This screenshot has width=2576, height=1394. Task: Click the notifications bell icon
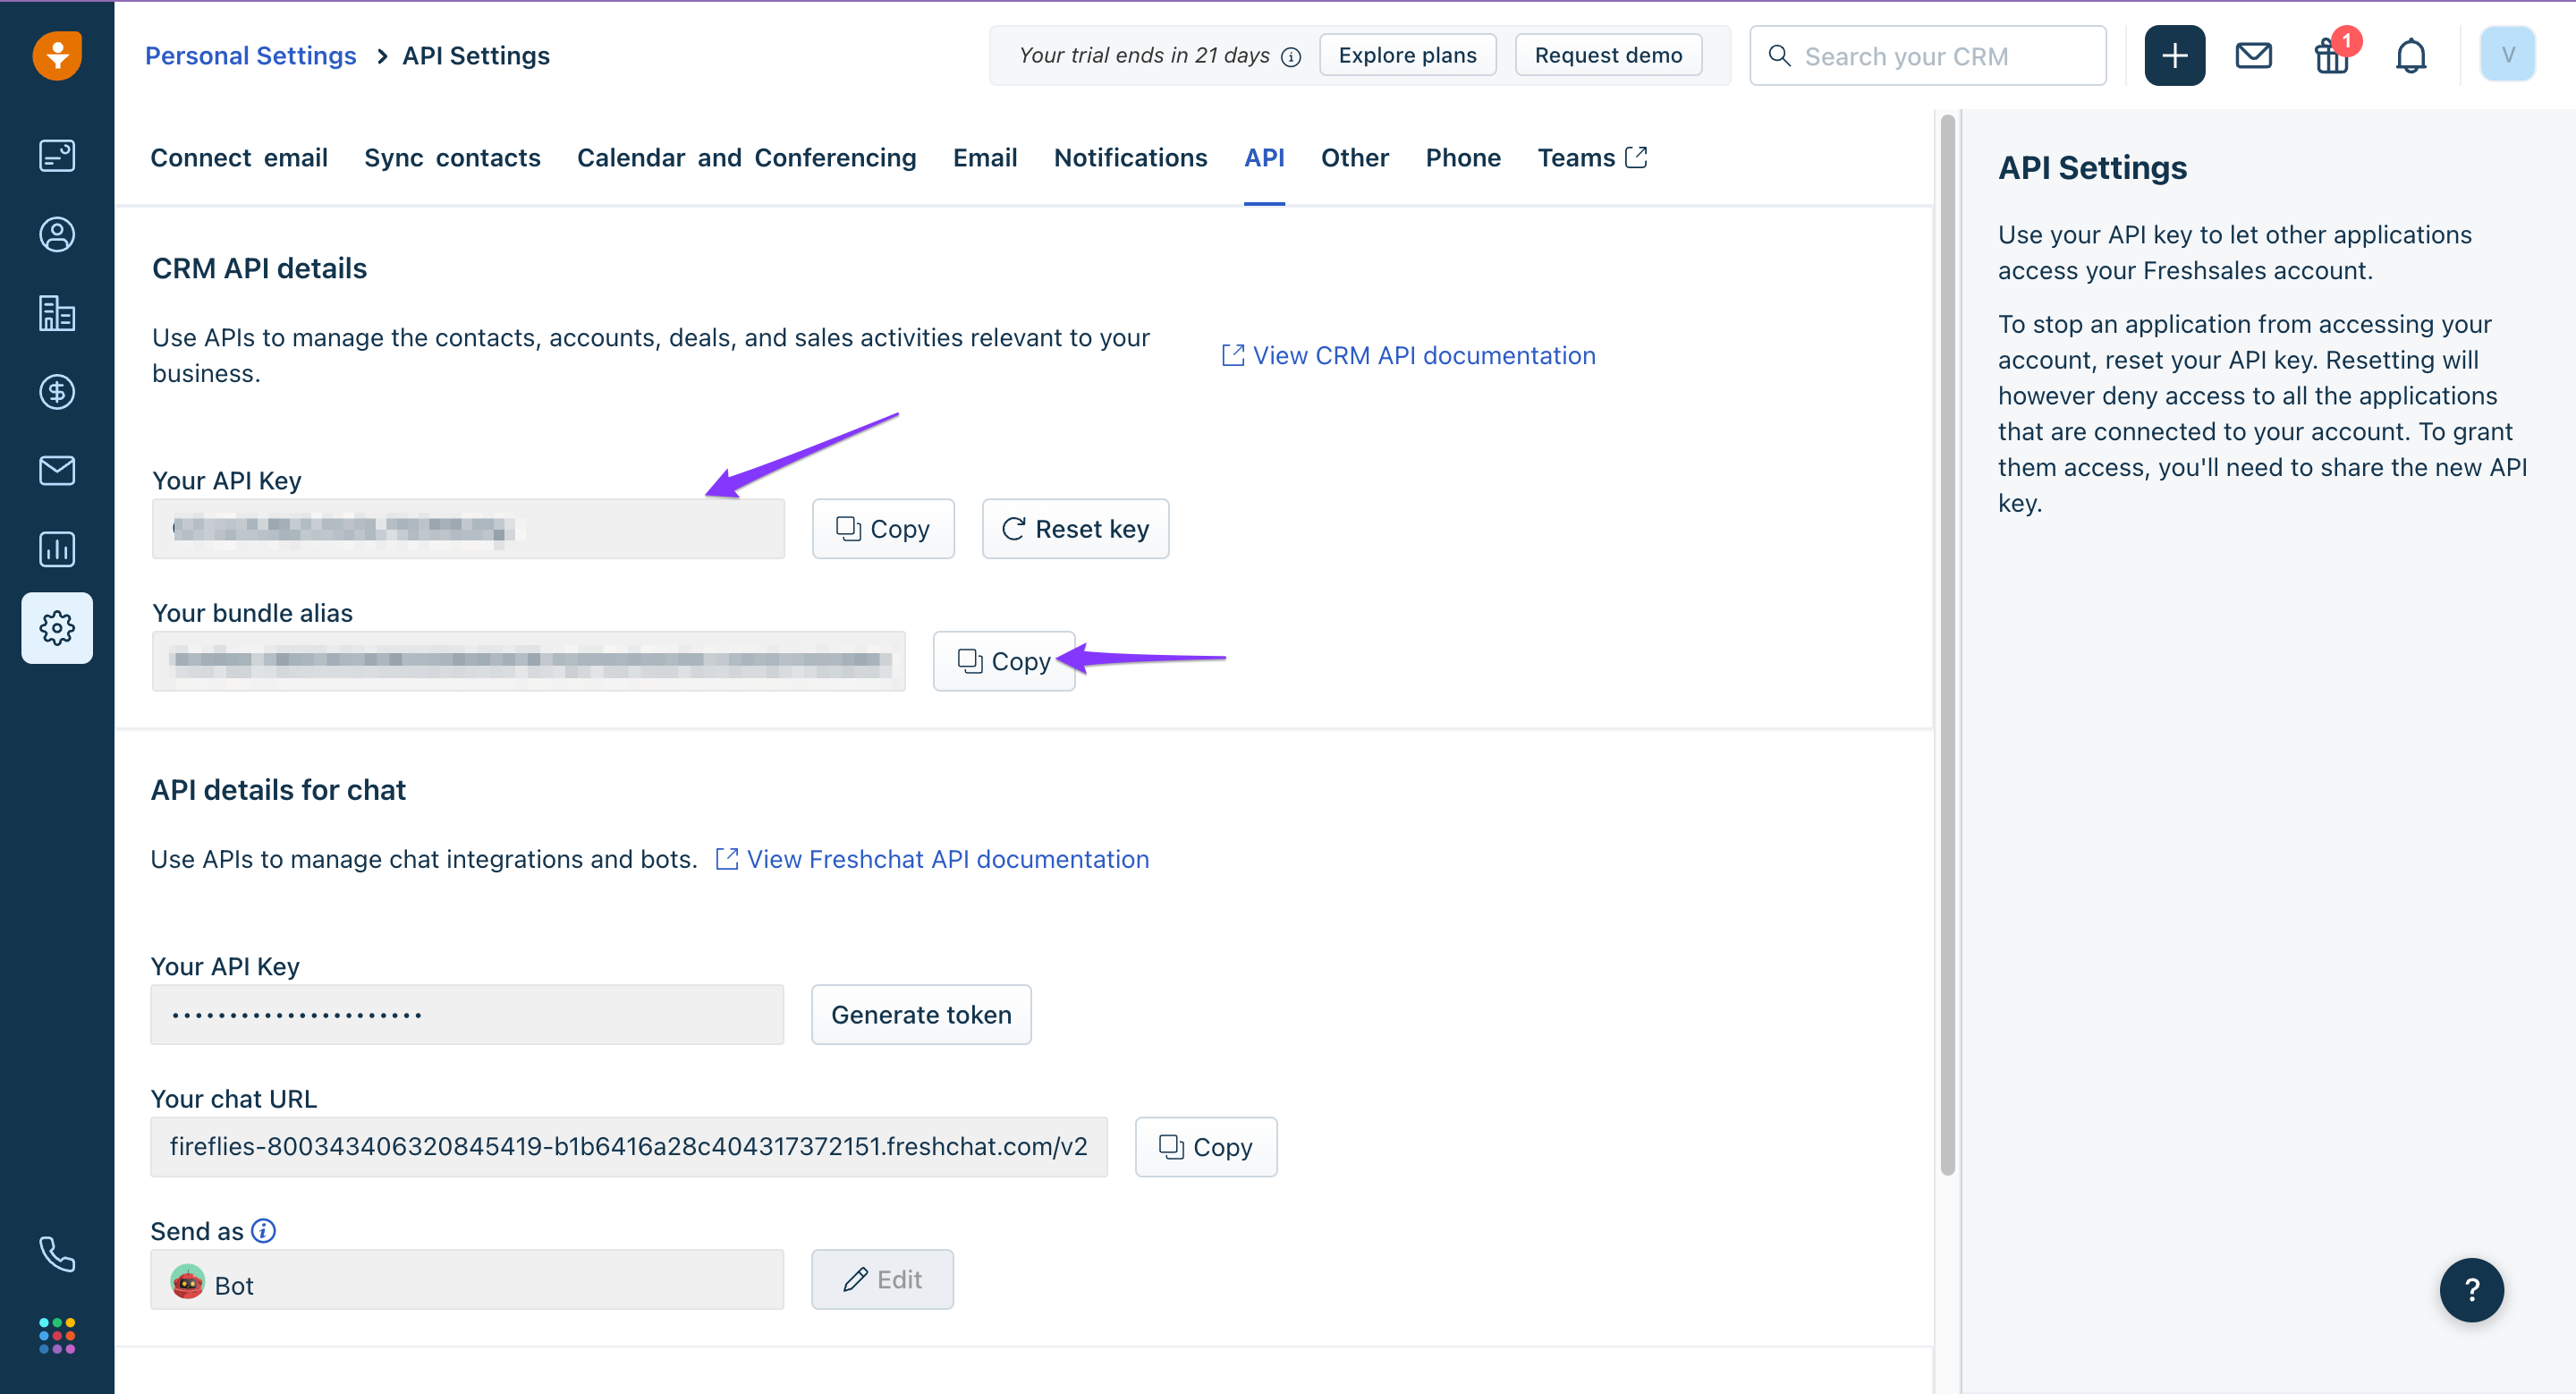pyautogui.click(x=2411, y=56)
